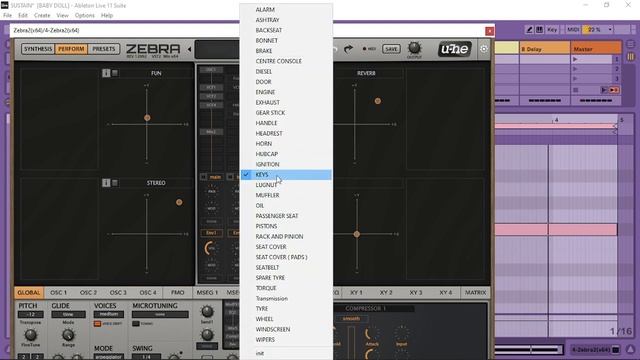Click the orange dot on FUN XY pad
The width and height of the screenshot is (640, 360).
click(x=147, y=118)
